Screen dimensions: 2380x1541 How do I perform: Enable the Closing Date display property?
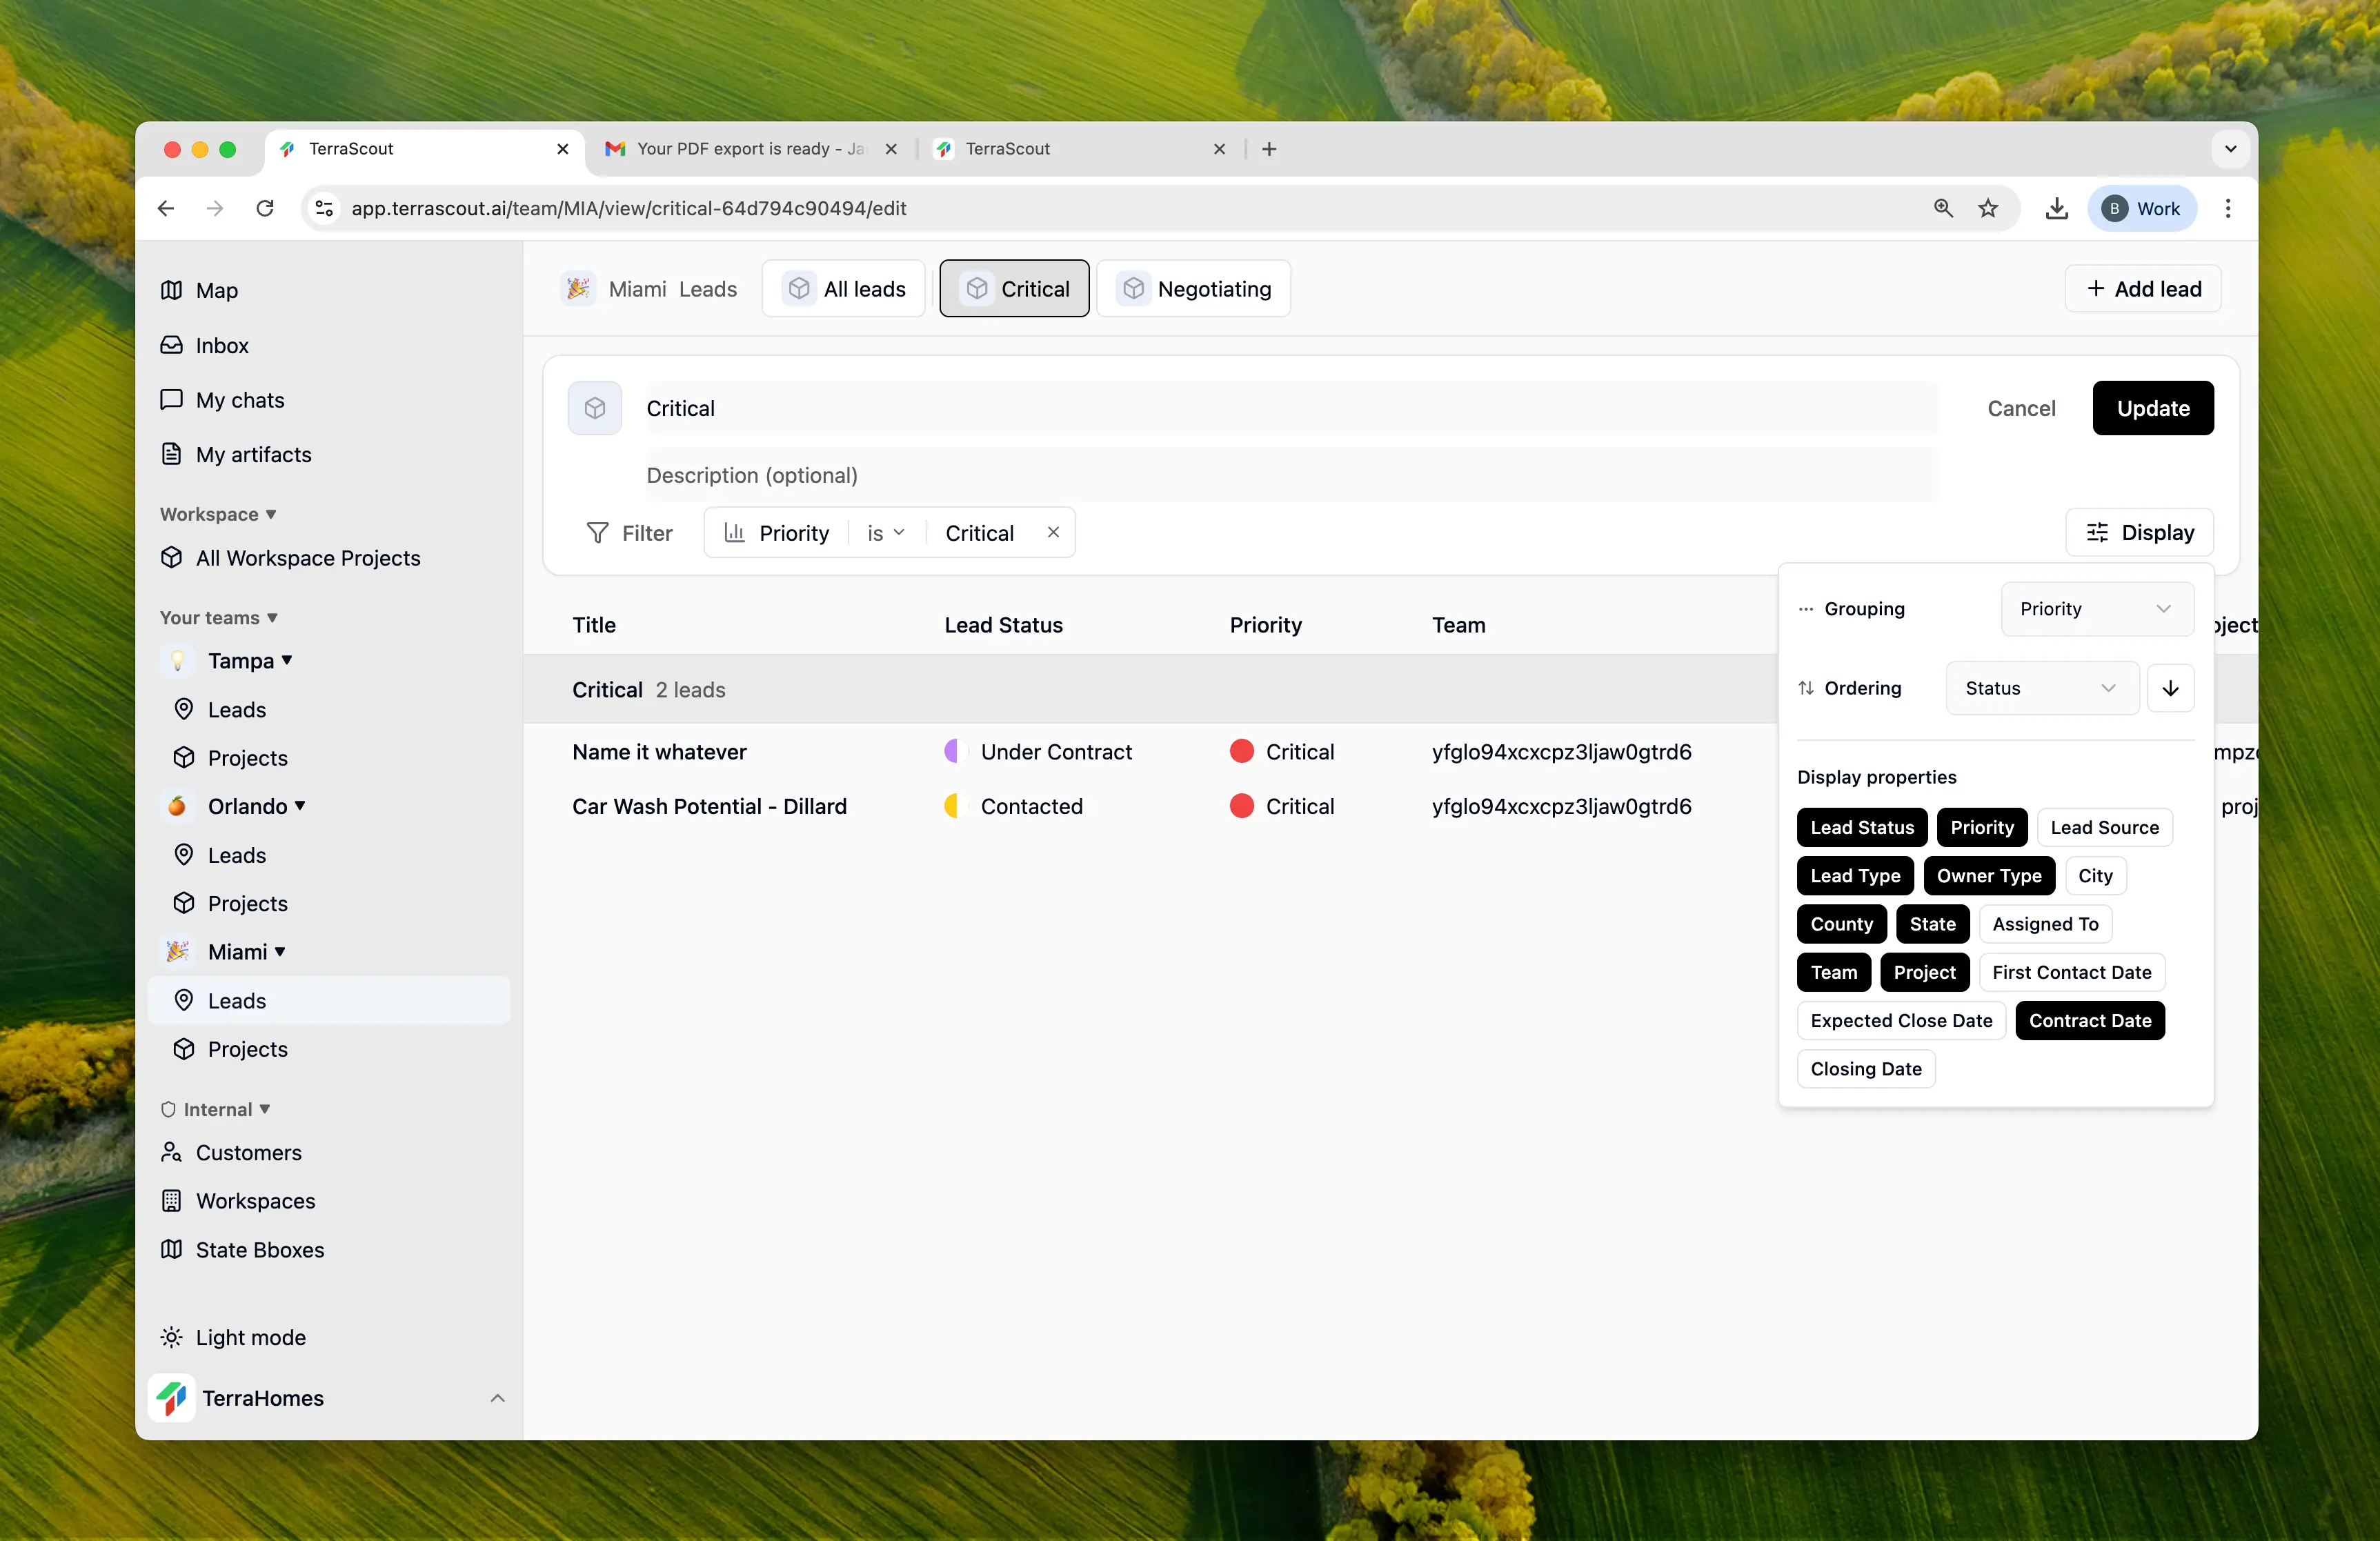[1865, 1069]
